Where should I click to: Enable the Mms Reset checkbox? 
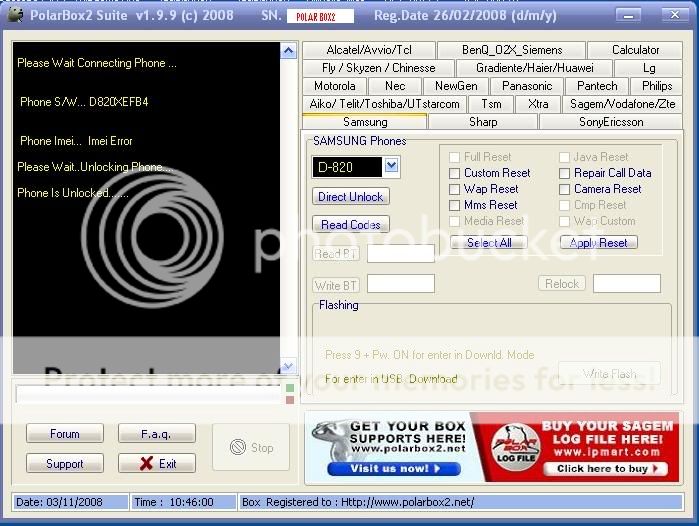(x=454, y=205)
